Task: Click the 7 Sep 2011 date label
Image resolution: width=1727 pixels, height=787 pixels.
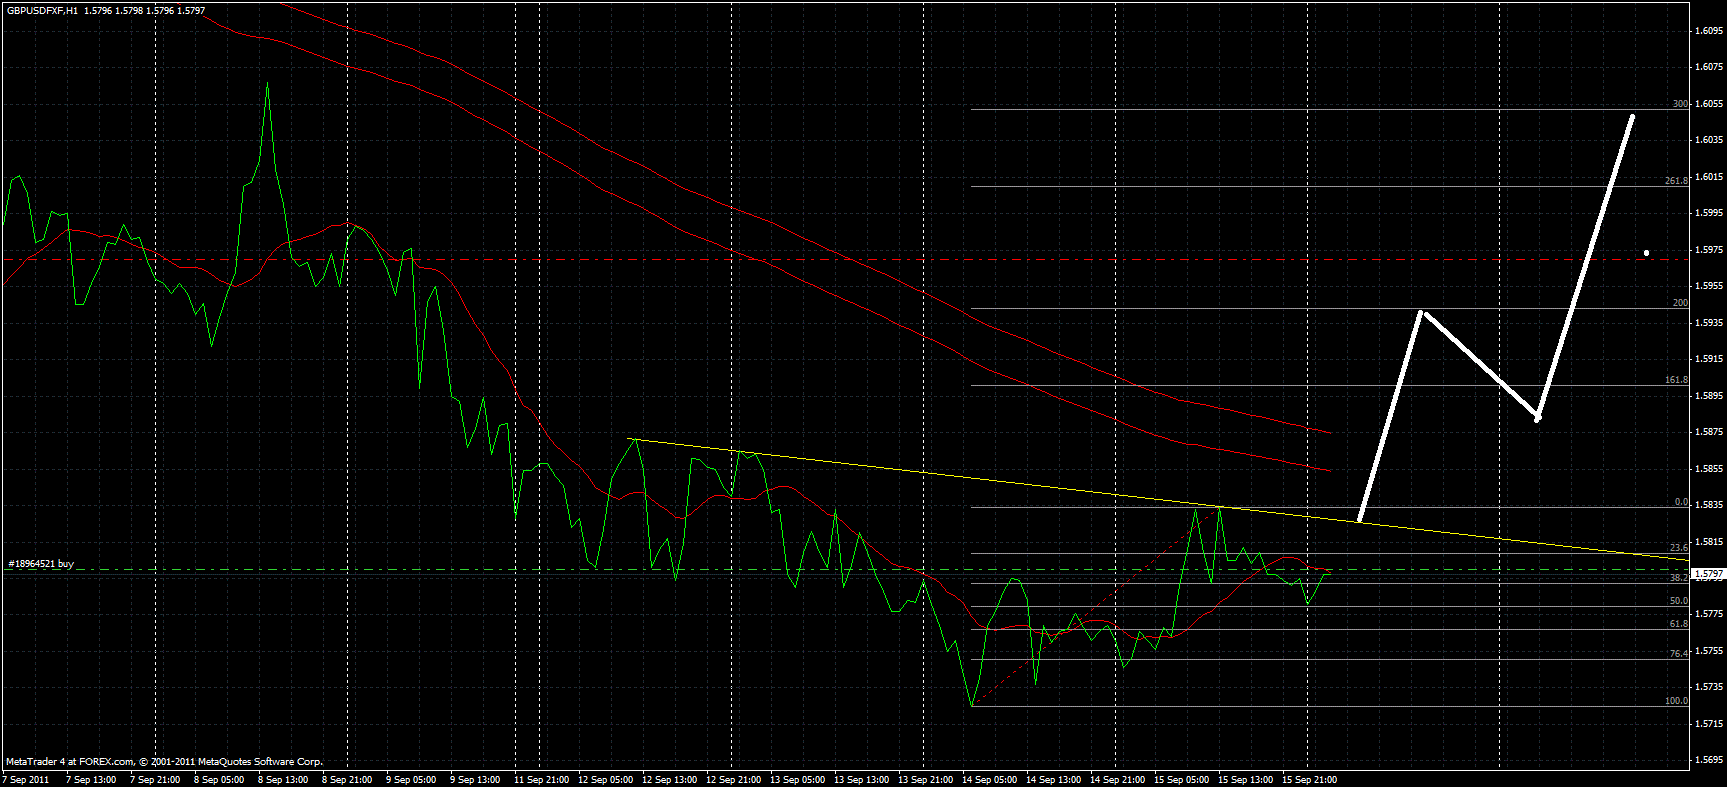Action: click(26, 779)
